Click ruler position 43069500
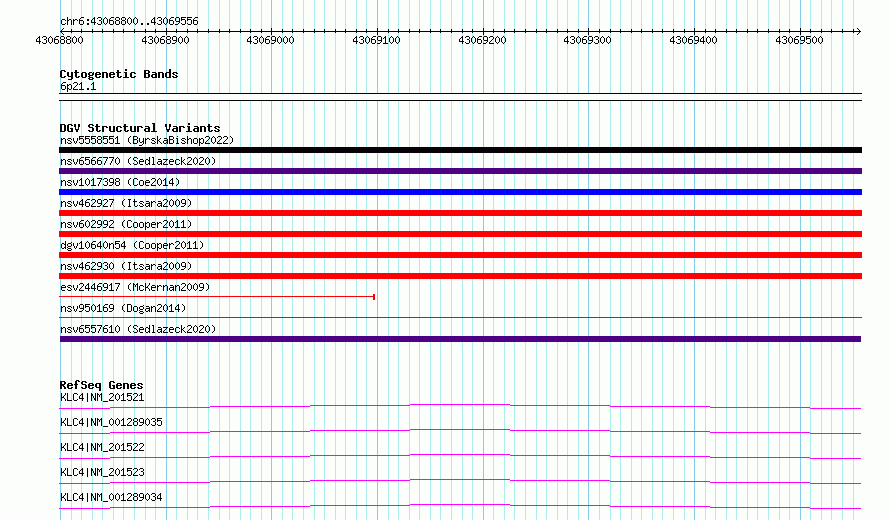The width and height of the screenshot is (890, 520). click(799, 40)
